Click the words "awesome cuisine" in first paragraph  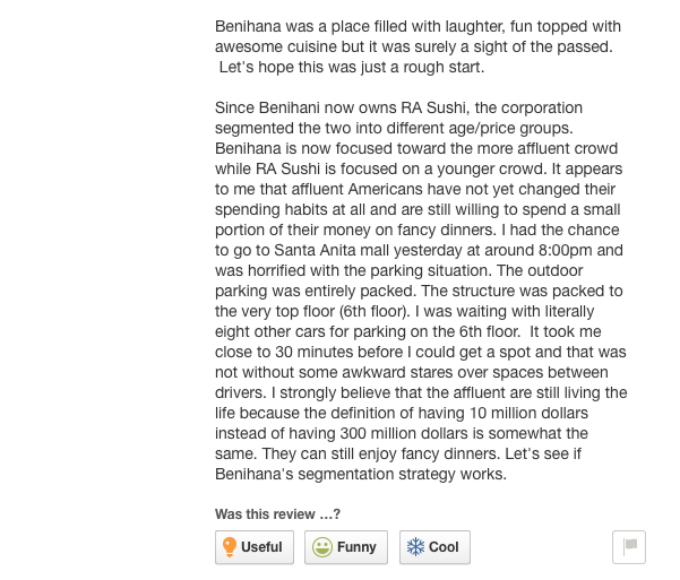tap(276, 47)
